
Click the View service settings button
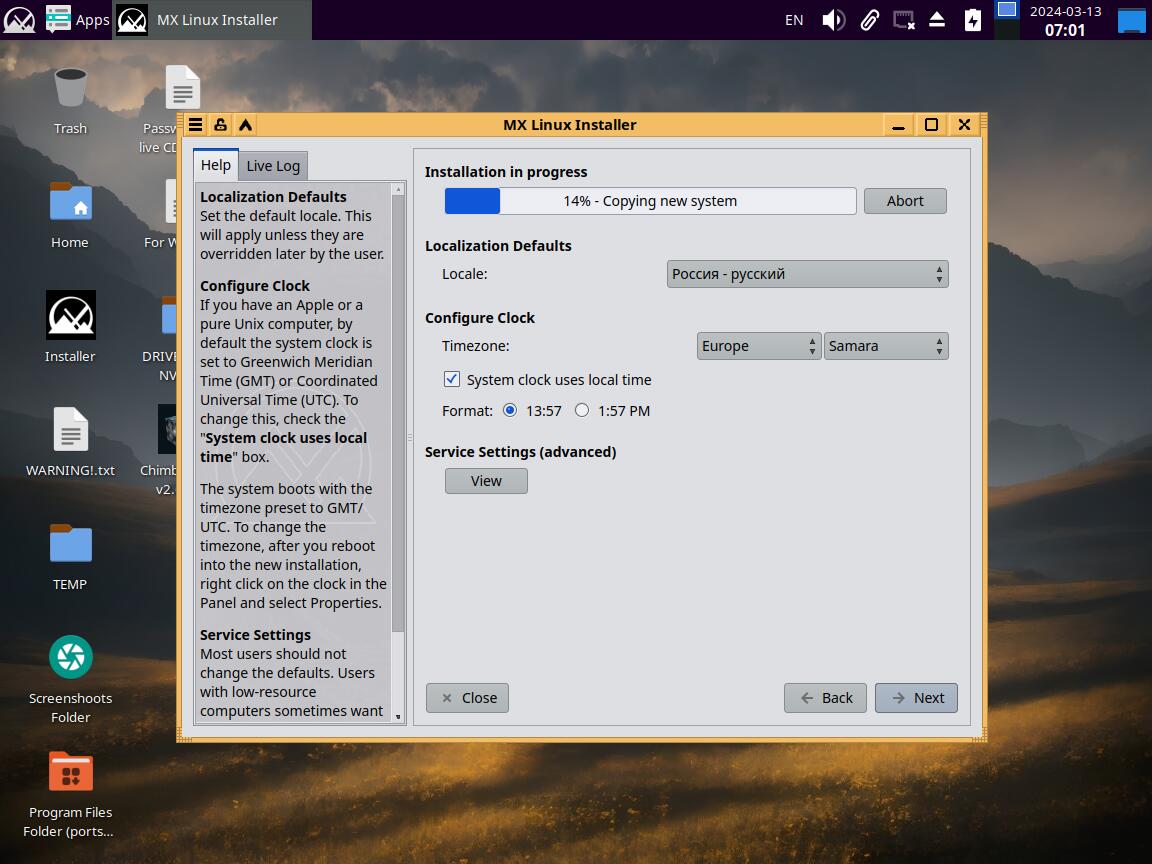[486, 481]
